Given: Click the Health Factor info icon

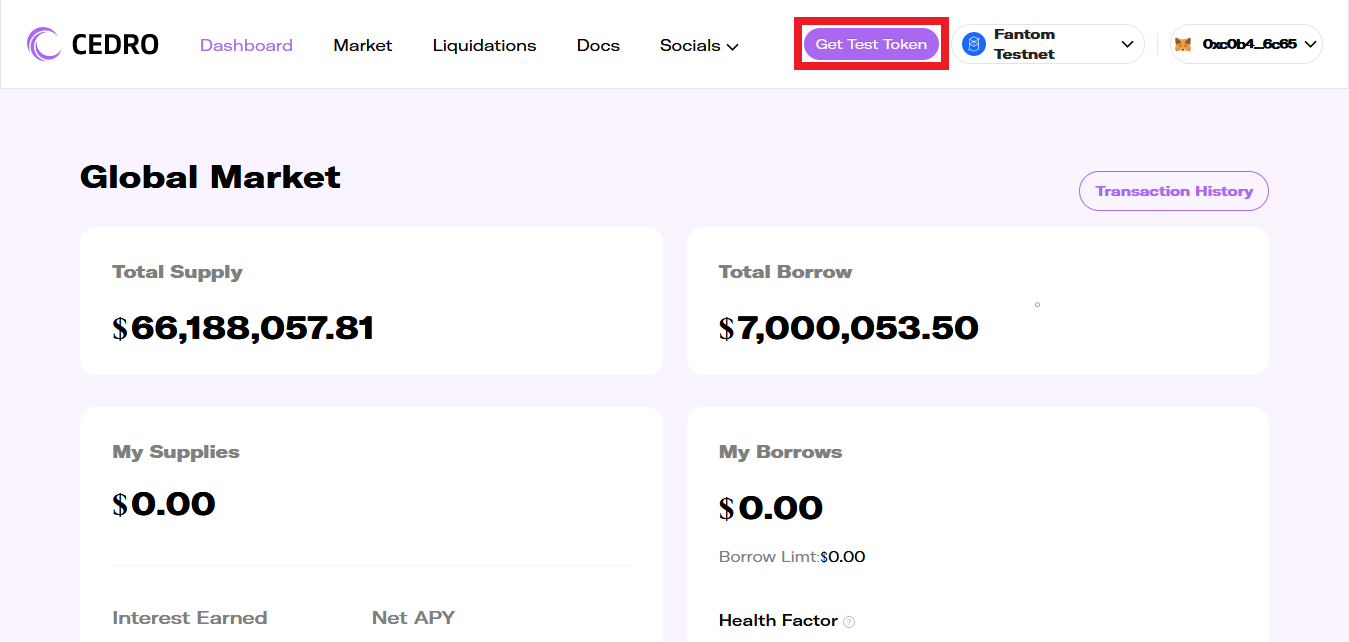Looking at the screenshot, I should 849,622.
